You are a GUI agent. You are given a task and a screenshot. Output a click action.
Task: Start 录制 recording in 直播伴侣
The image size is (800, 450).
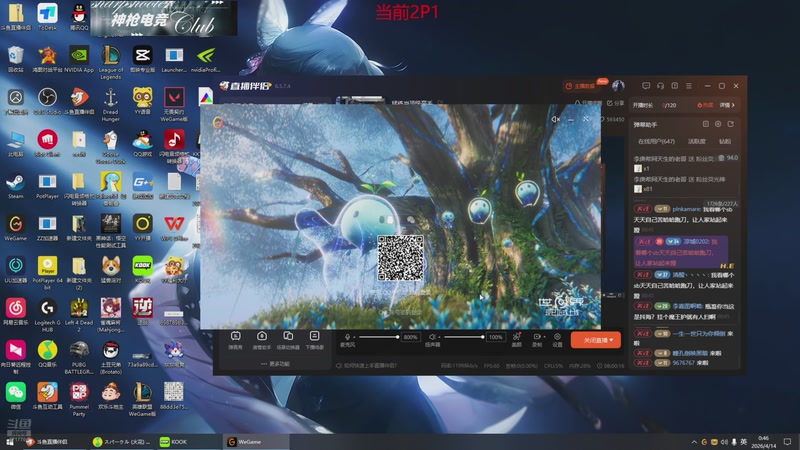pyautogui.click(x=537, y=339)
